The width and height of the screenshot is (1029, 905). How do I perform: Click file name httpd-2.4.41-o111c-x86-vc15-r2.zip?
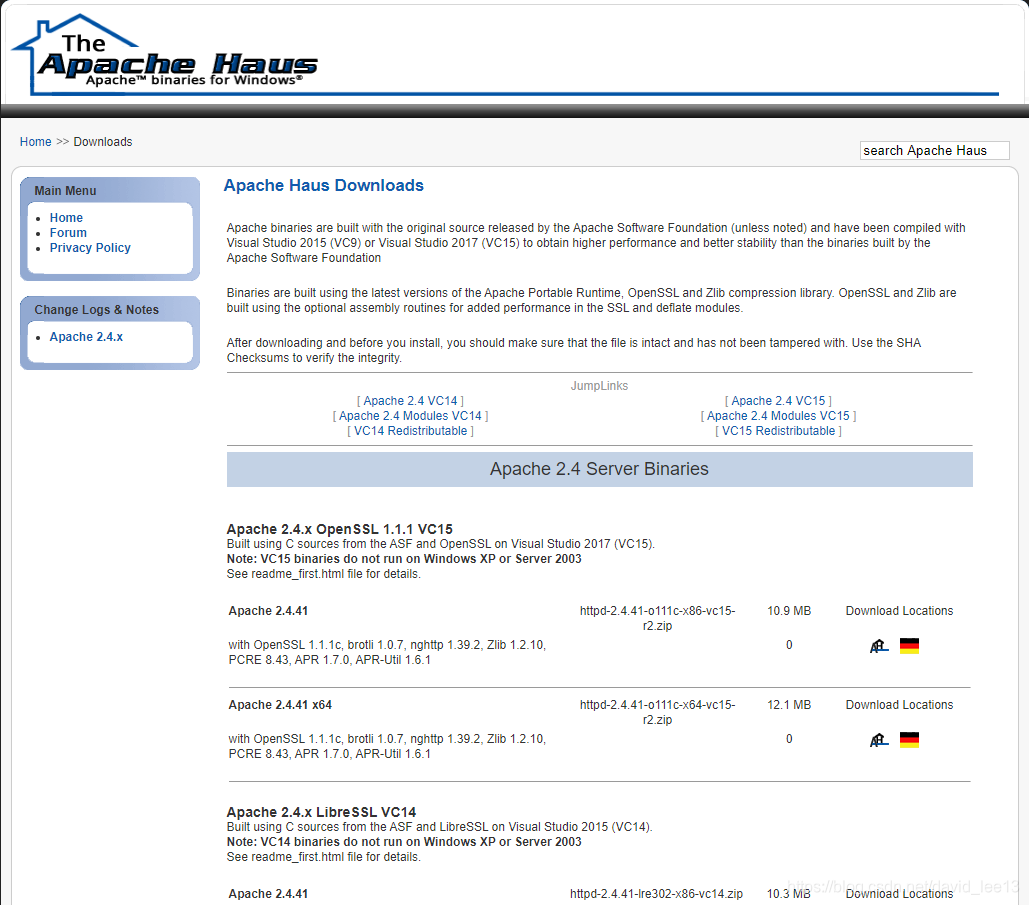(657, 618)
